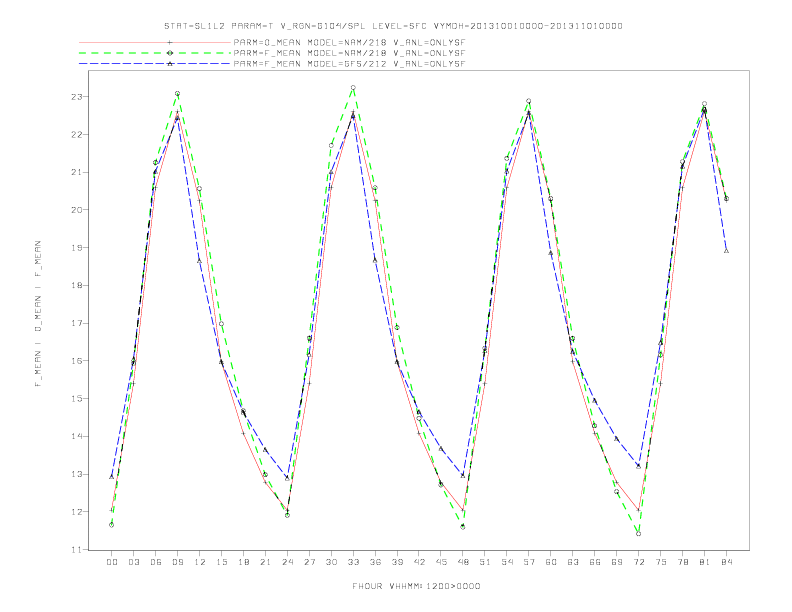The width and height of the screenshot is (792, 612).
Task: Click the x-axis title FHOUR VHHMM:1200>0000
Action: [416, 586]
